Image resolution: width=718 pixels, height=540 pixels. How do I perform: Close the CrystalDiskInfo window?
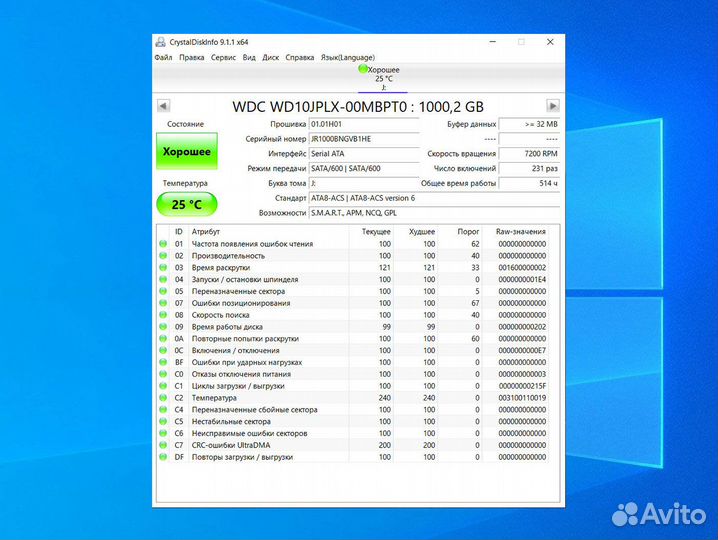(550, 42)
